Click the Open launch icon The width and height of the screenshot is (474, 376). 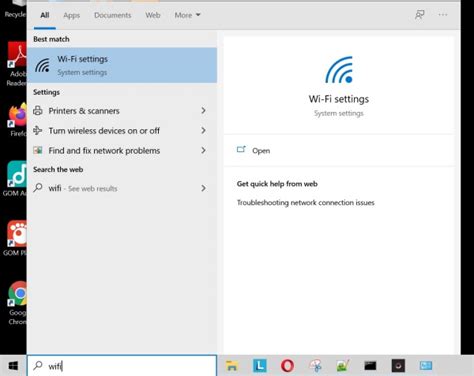pyautogui.click(x=241, y=149)
